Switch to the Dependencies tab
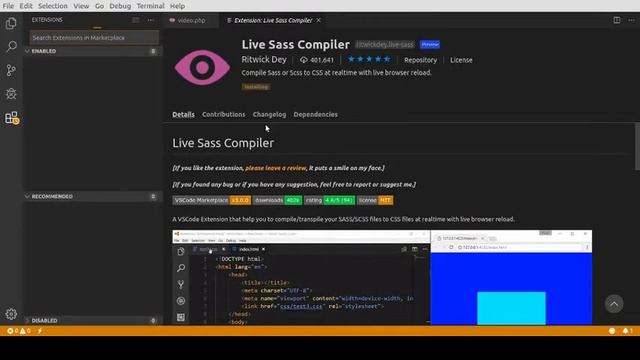Viewport: 640px width, 360px height. coord(316,114)
